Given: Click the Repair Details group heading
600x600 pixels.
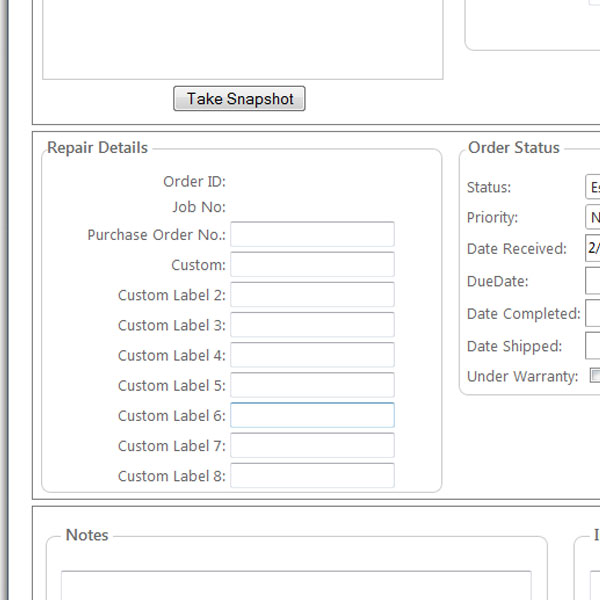Looking at the screenshot, I should (x=97, y=148).
